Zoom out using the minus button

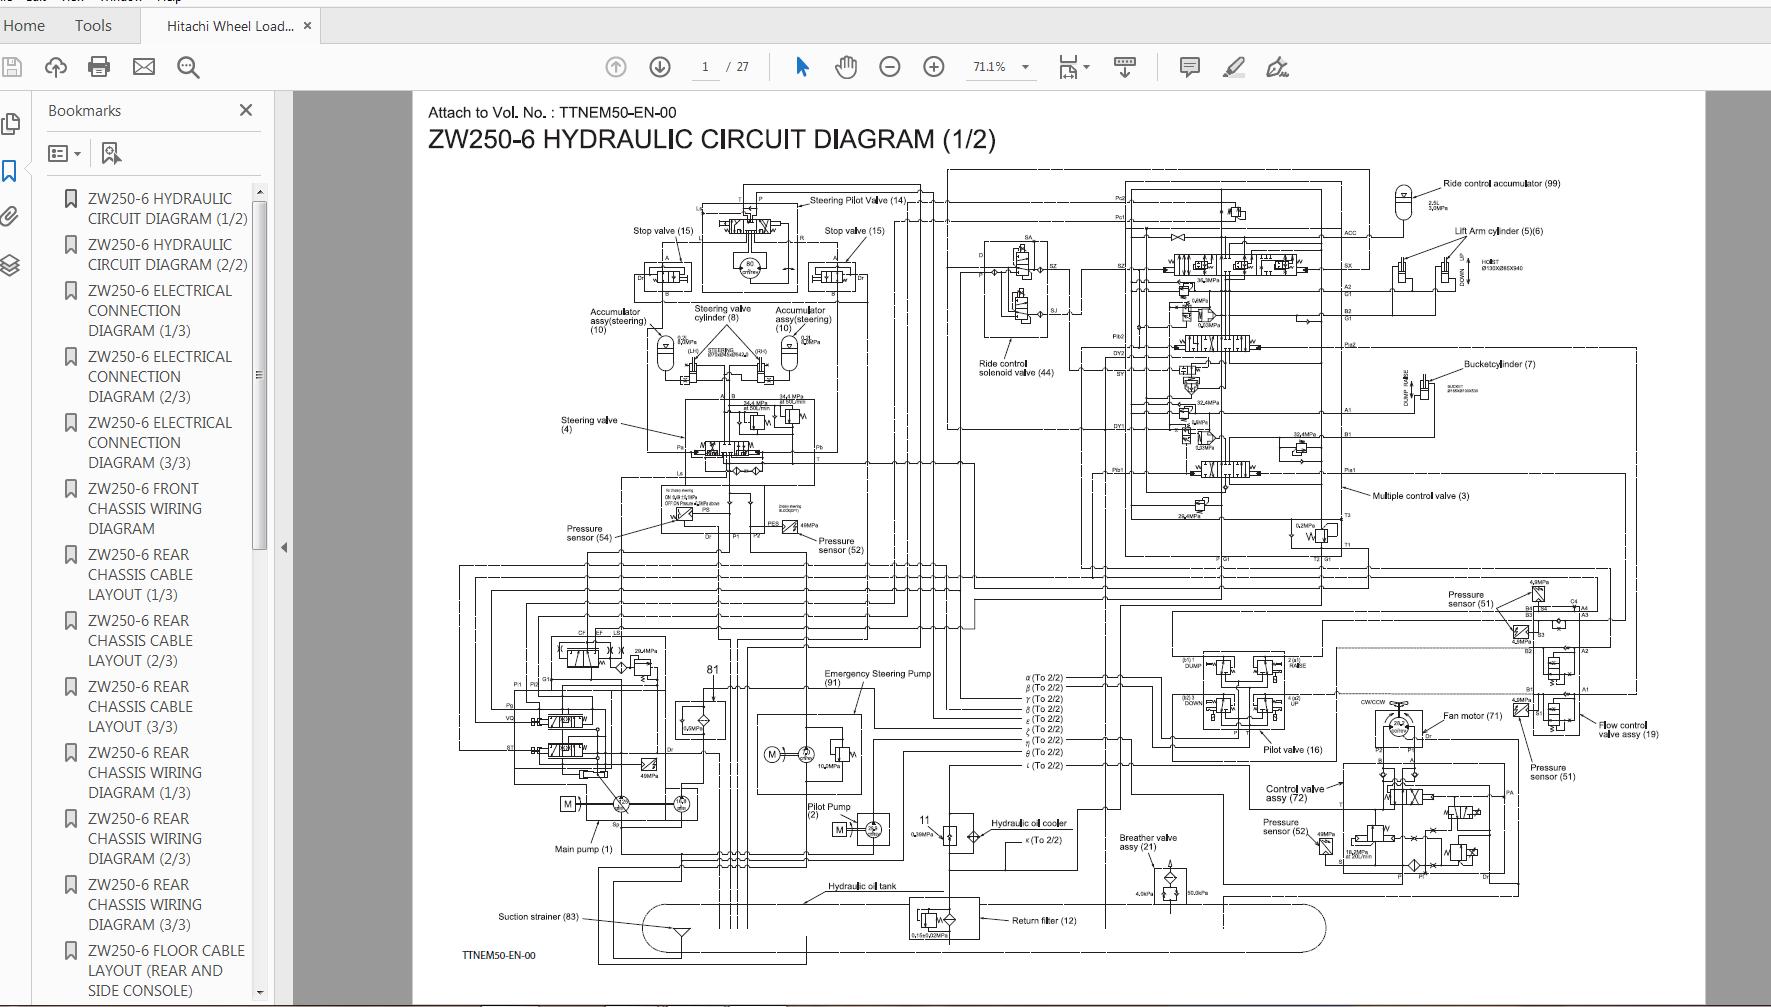click(x=888, y=66)
